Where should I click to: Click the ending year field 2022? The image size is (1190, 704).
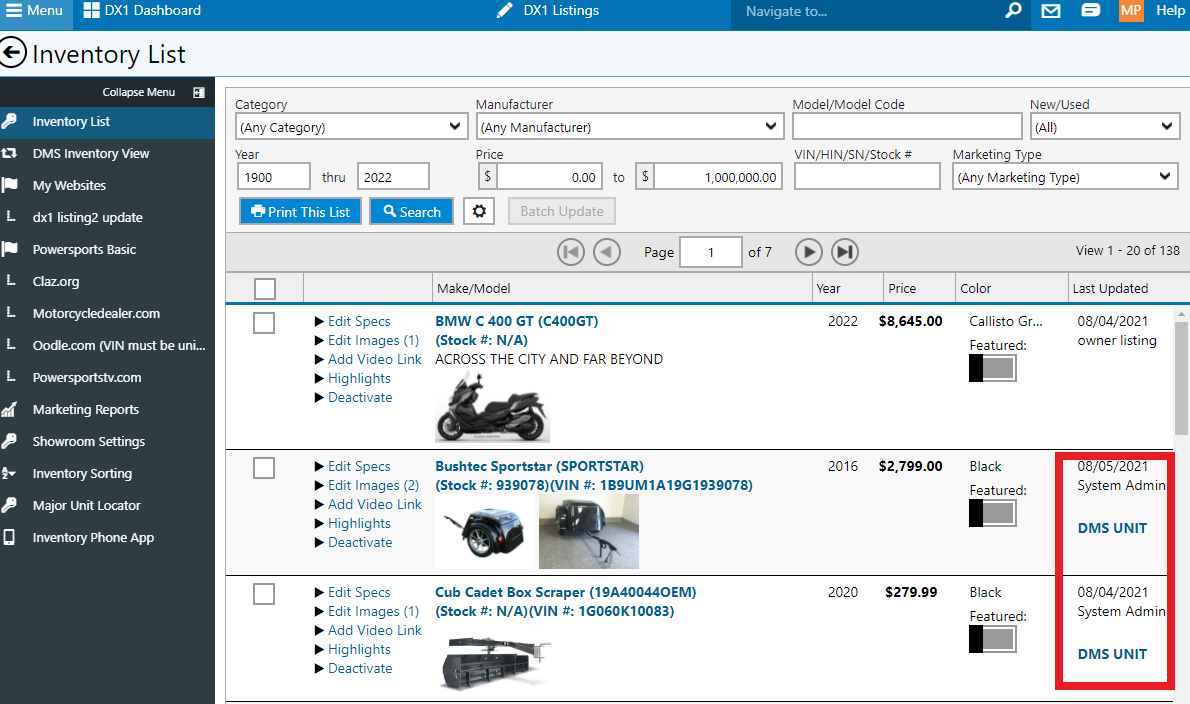click(393, 177)
